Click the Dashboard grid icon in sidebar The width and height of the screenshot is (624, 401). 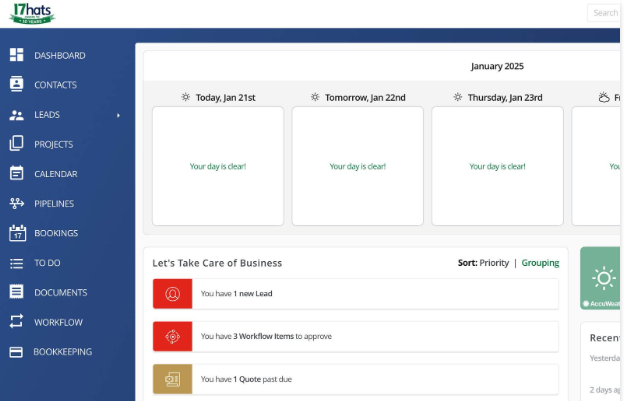[16, 55]
